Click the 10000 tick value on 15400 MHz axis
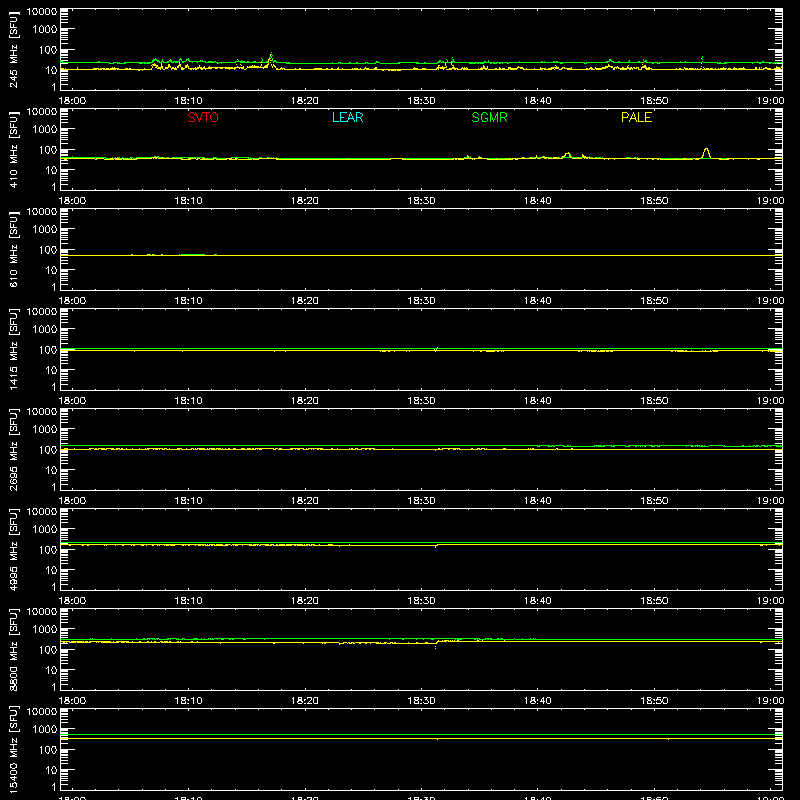The height and width of the screenshot is (800, 800). (x=42, y=712)
